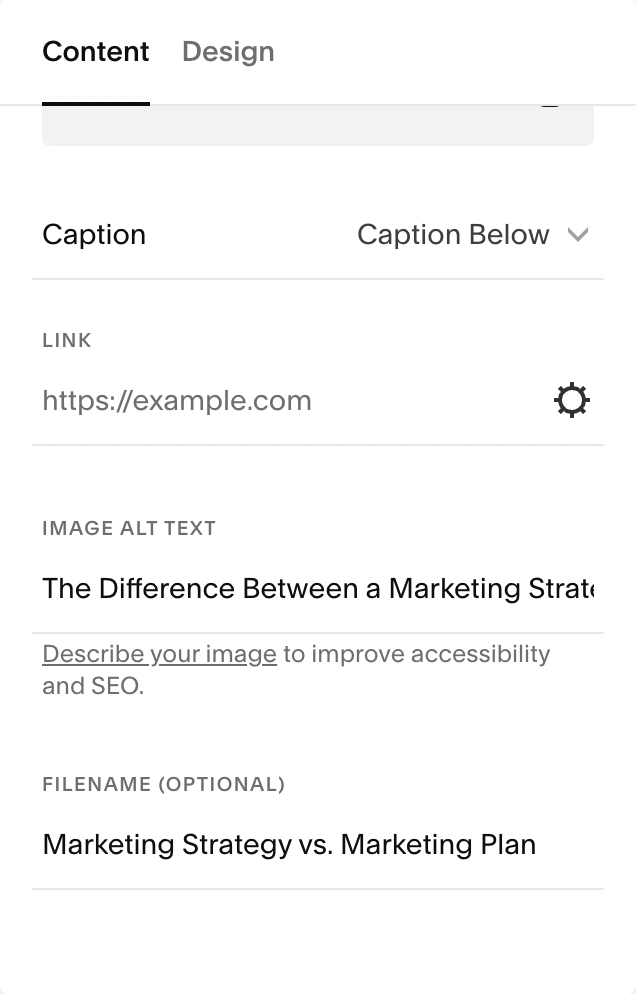Screen dimensions: 636x994
Task: Open the Describe your image link
Action: point(160,654)
